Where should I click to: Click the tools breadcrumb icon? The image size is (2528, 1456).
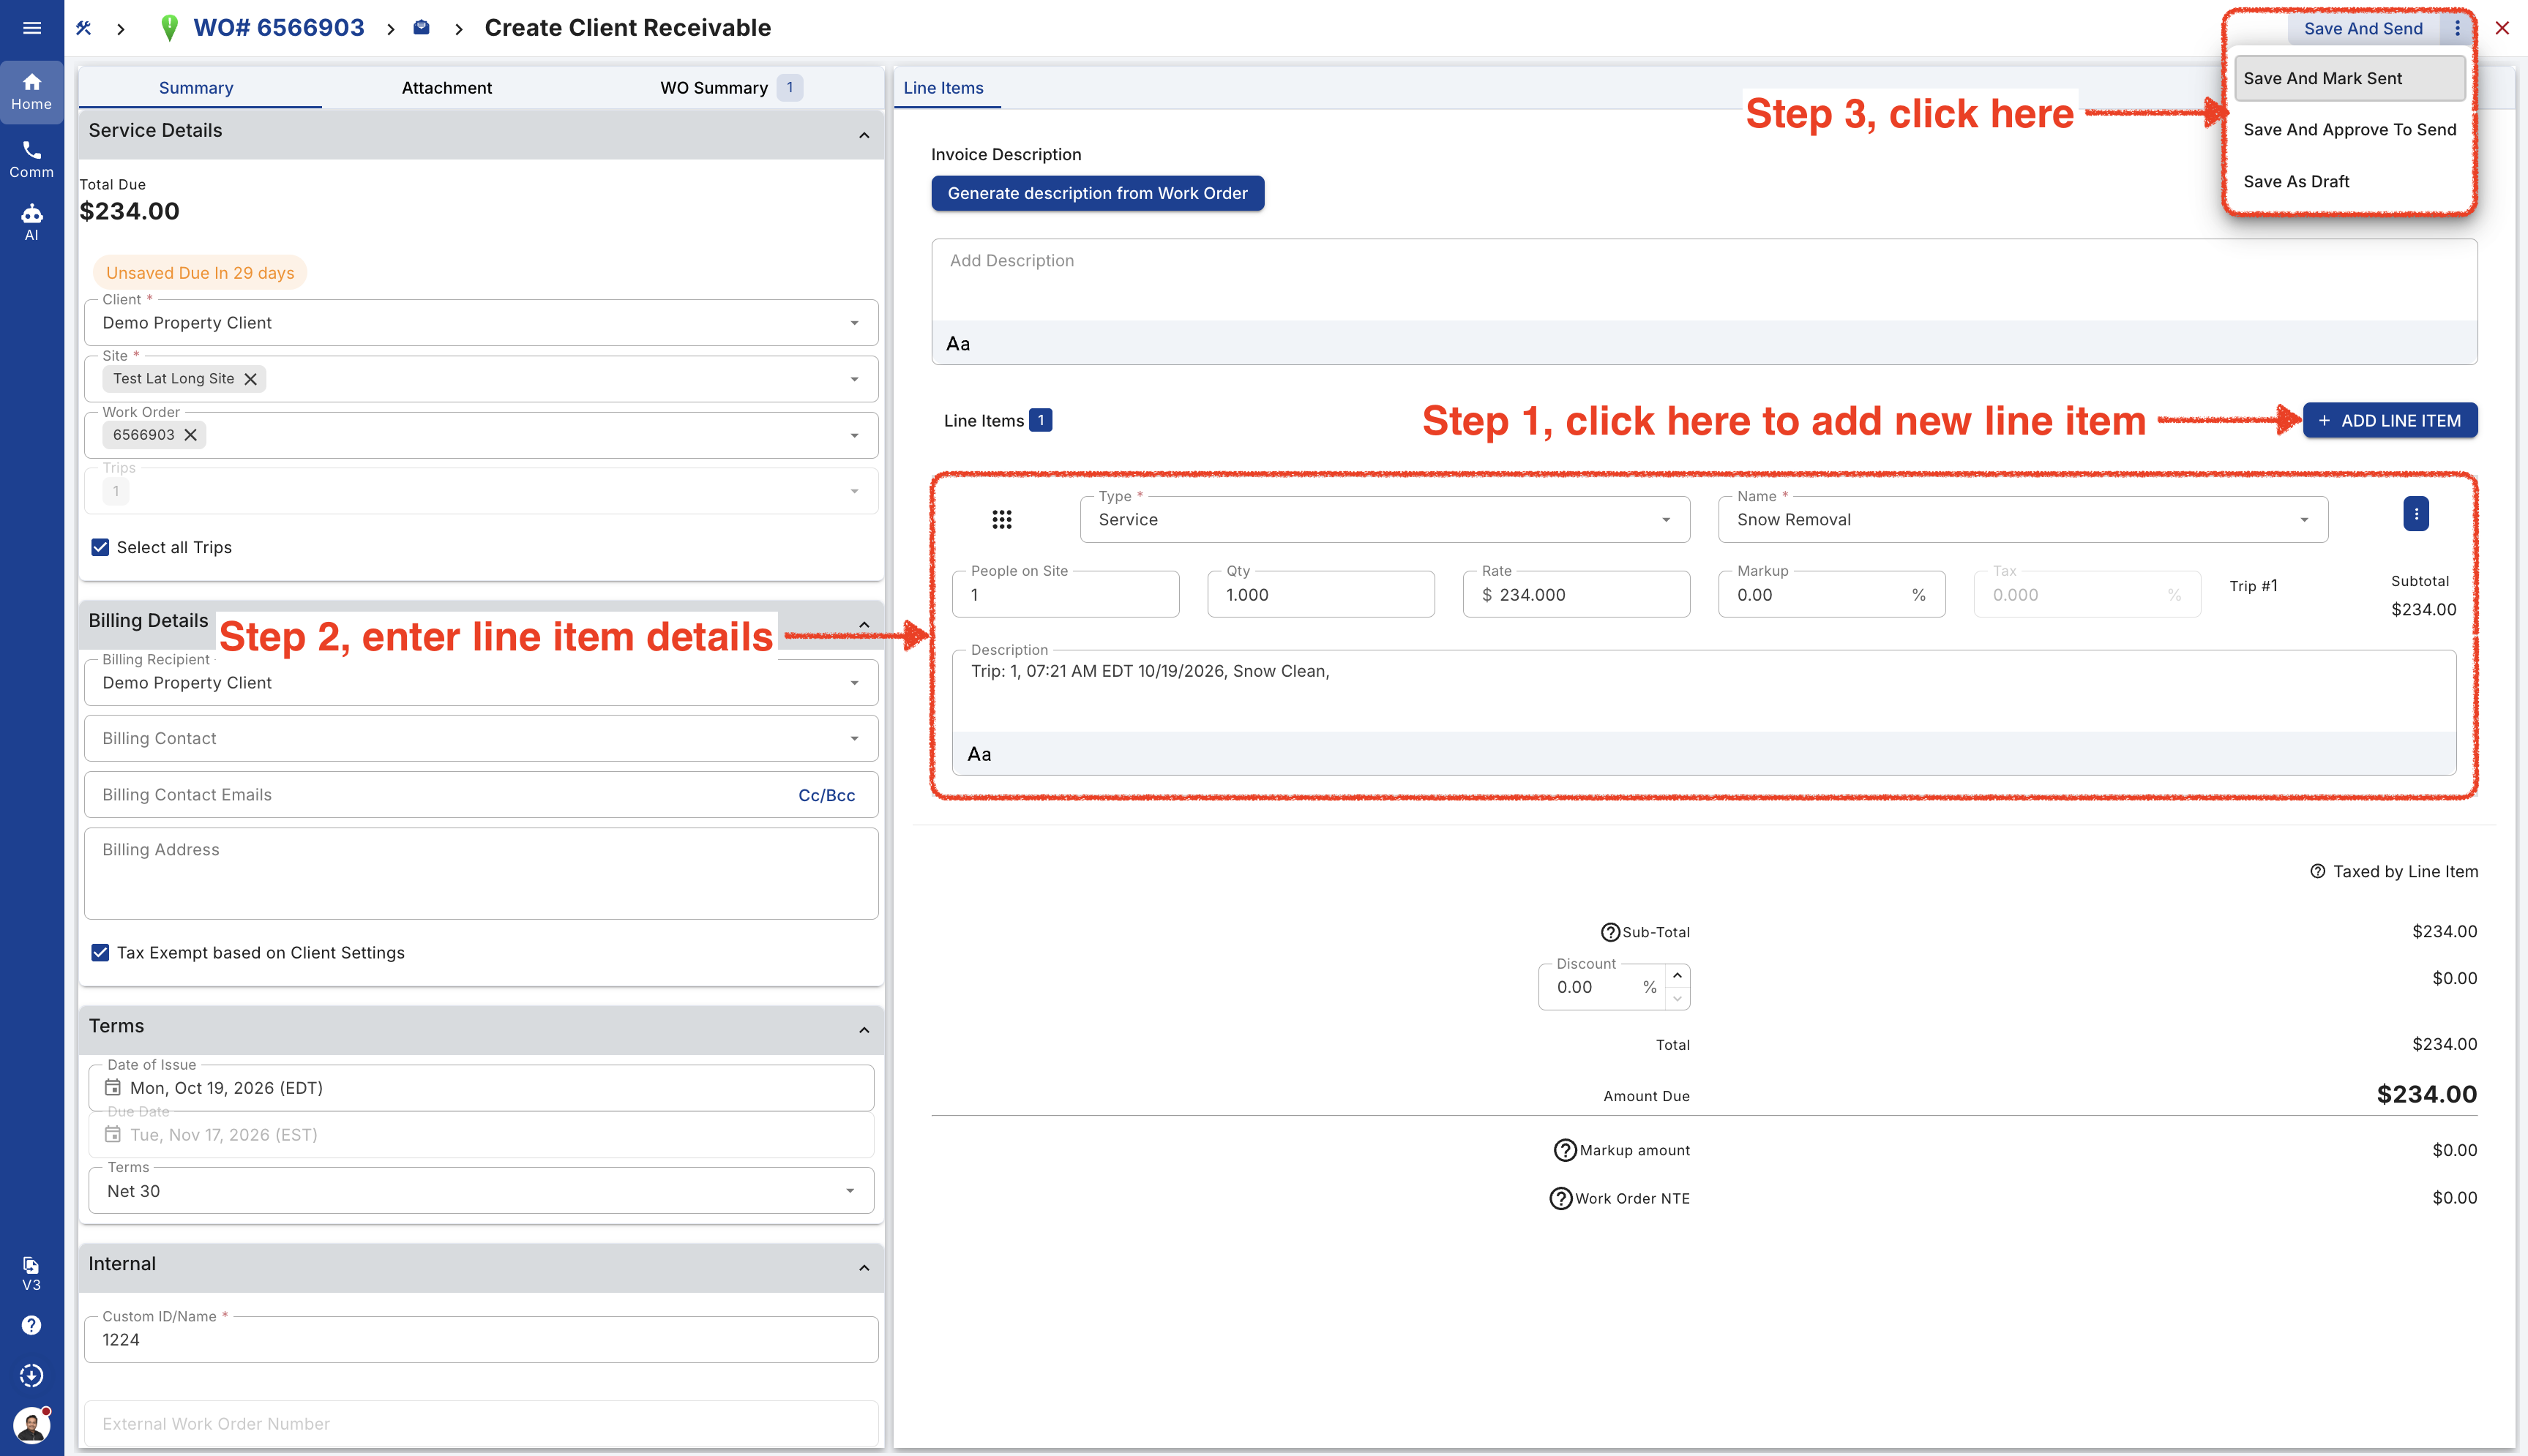pyautogui.click(x=84, y=28)
